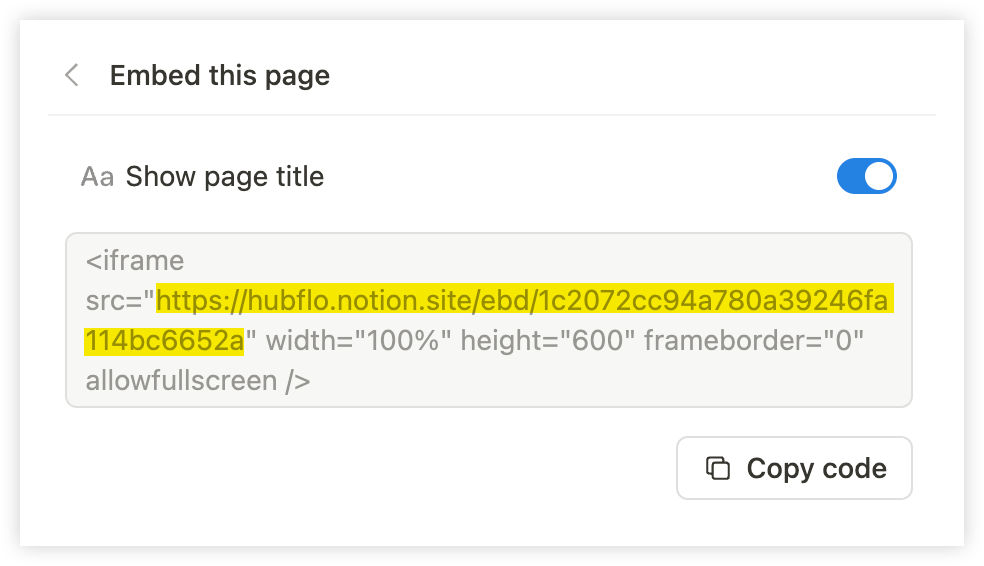984x566 pixels.
Task: Turn off the Show page title switch
Action: [867, 176]
